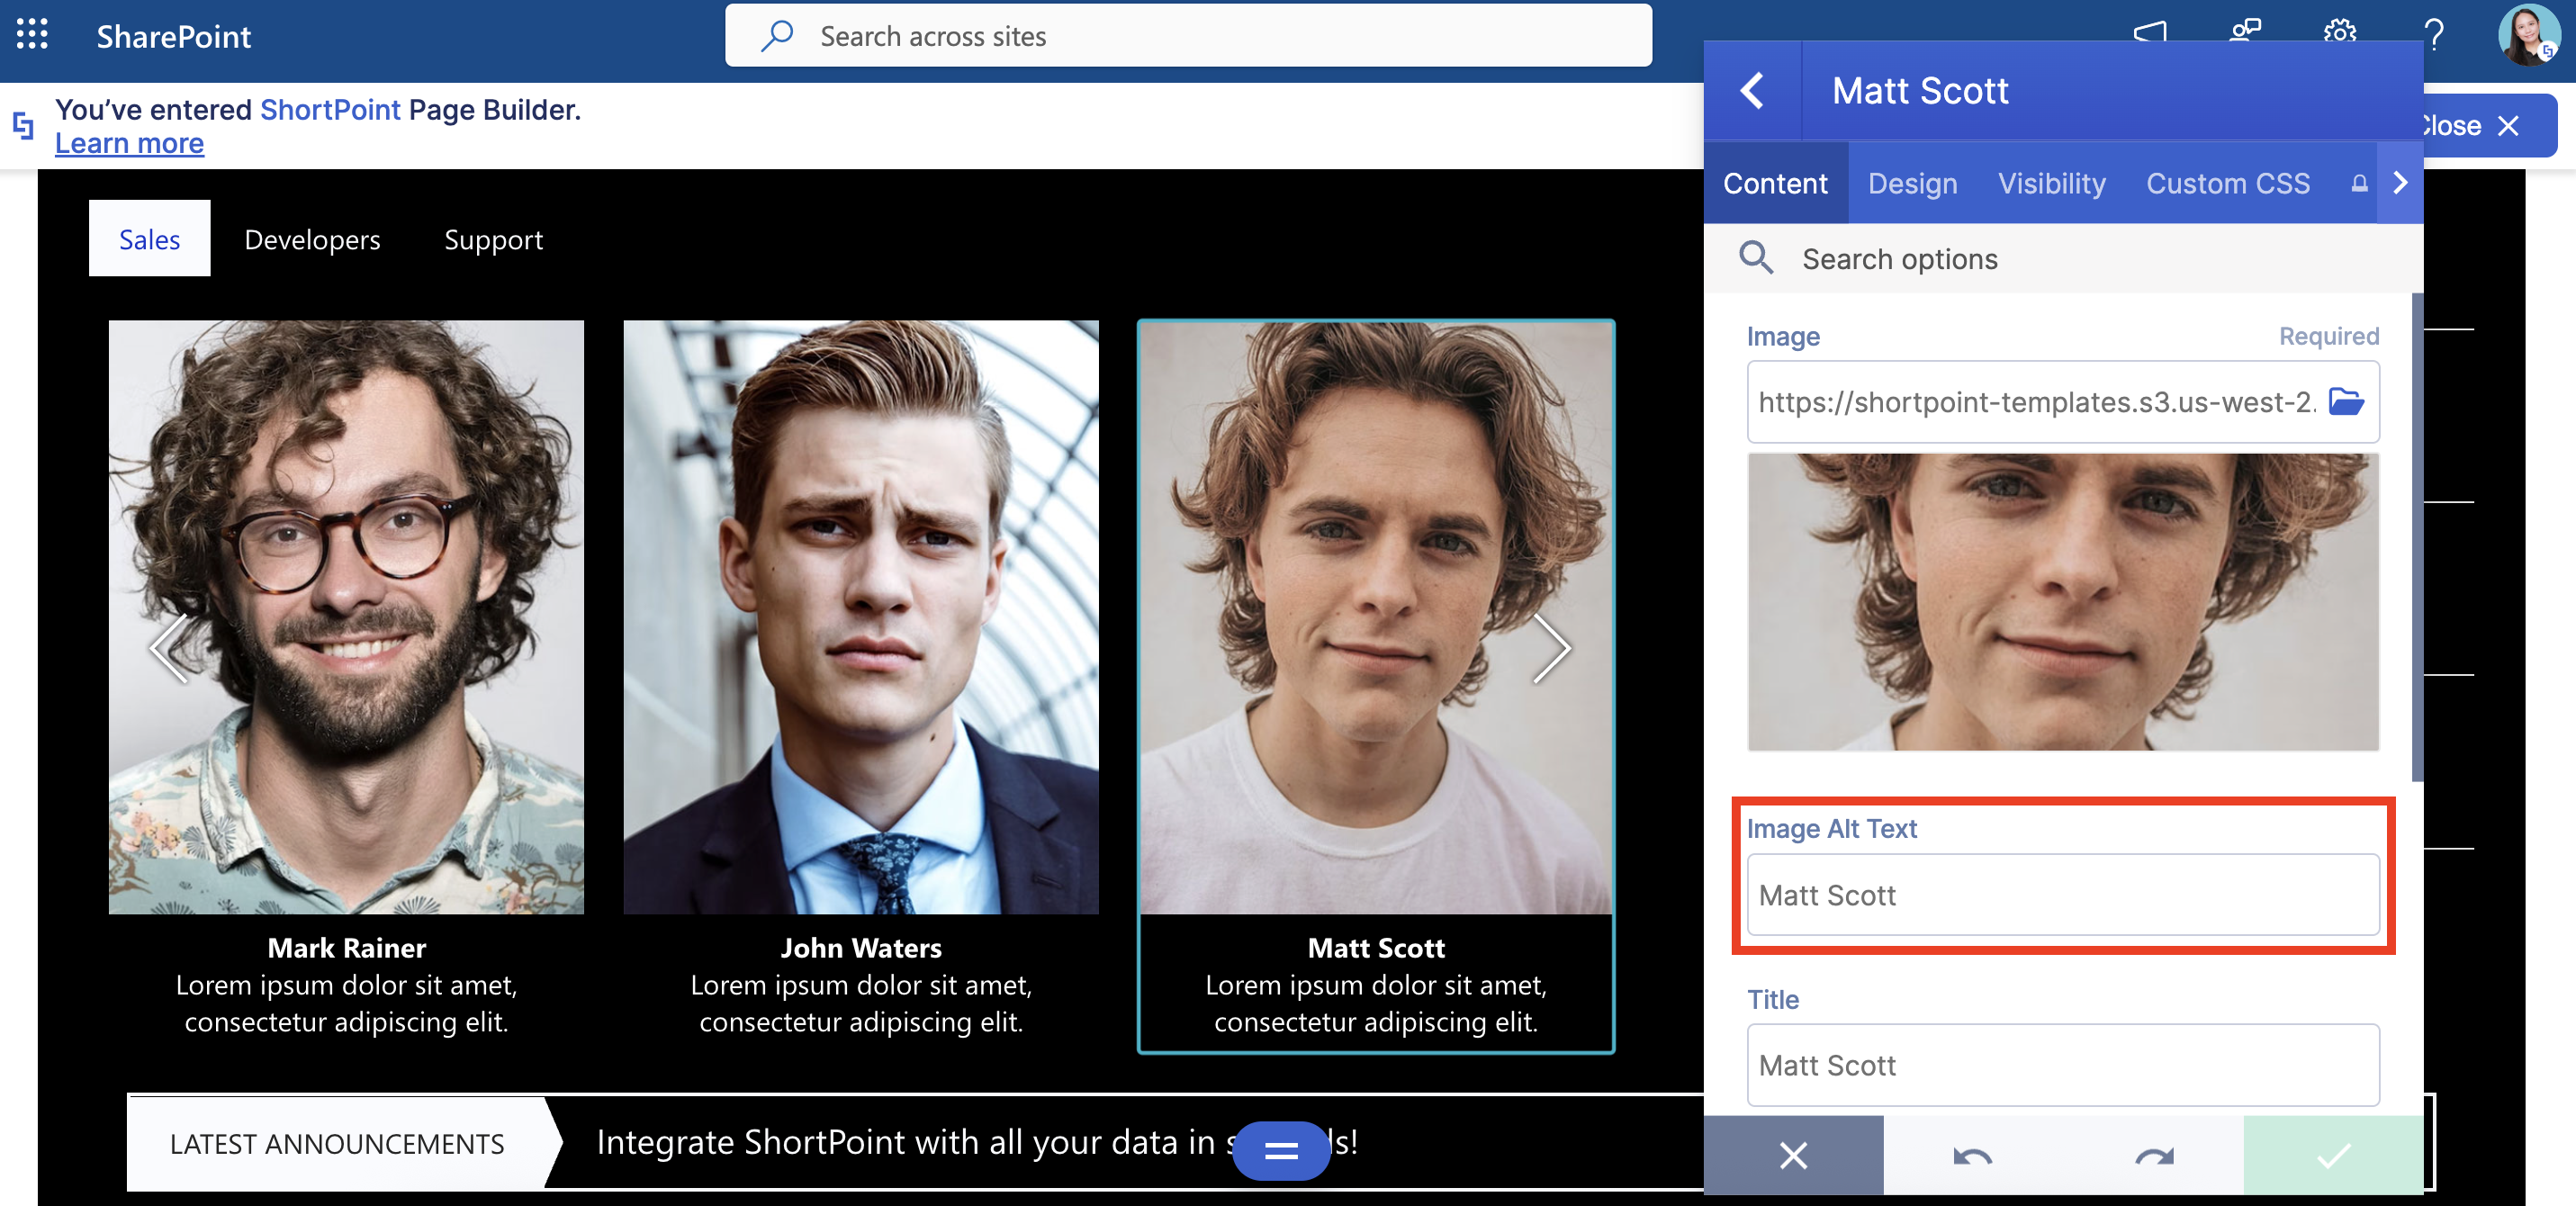Select the Developers tab
The image size is (2576, 1206).
[312, 240]
